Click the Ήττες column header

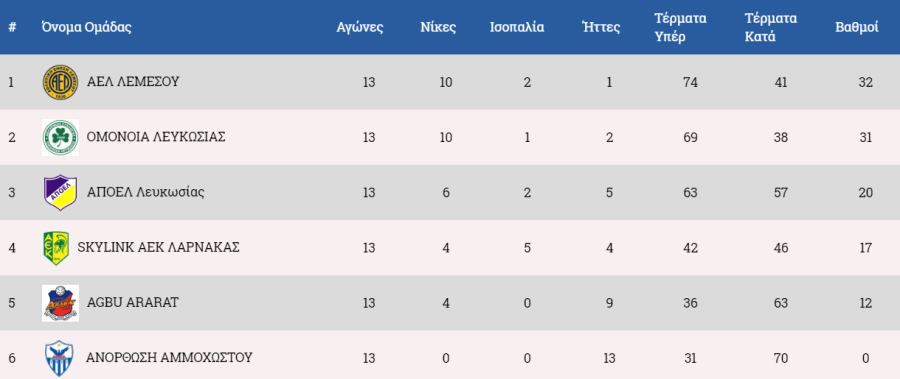click(x=601, y=27)
